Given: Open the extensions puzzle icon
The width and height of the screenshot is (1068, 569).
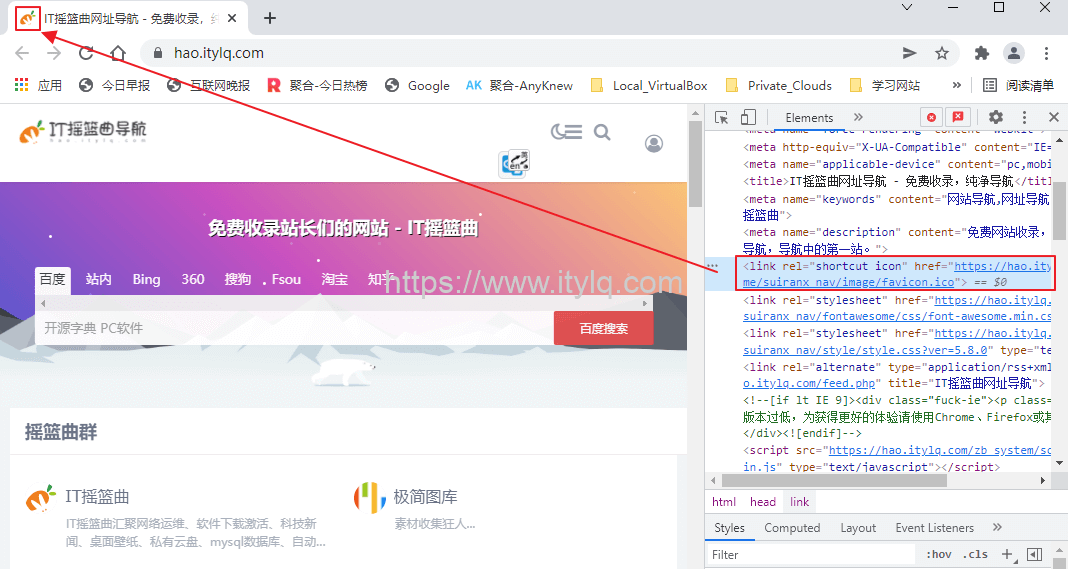Looking at the screenshot, I should pyautogui.click(x=981, y=53).
